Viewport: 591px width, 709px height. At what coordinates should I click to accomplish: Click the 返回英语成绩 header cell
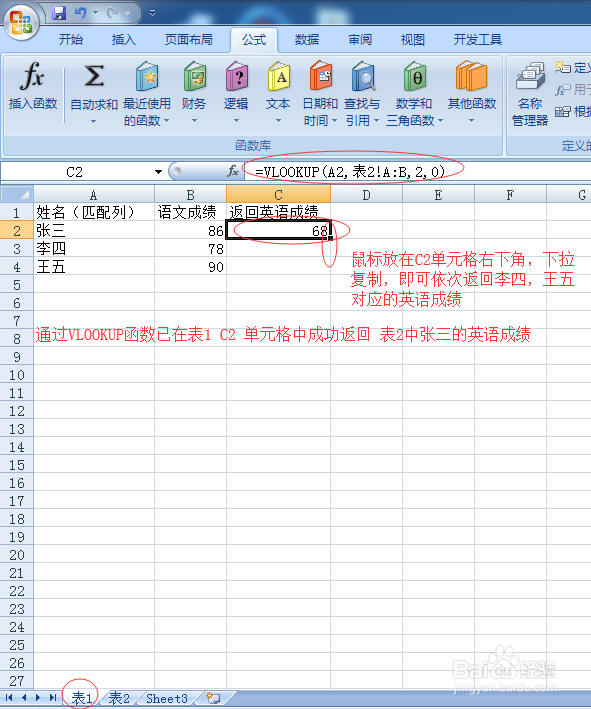click(279, 212)
